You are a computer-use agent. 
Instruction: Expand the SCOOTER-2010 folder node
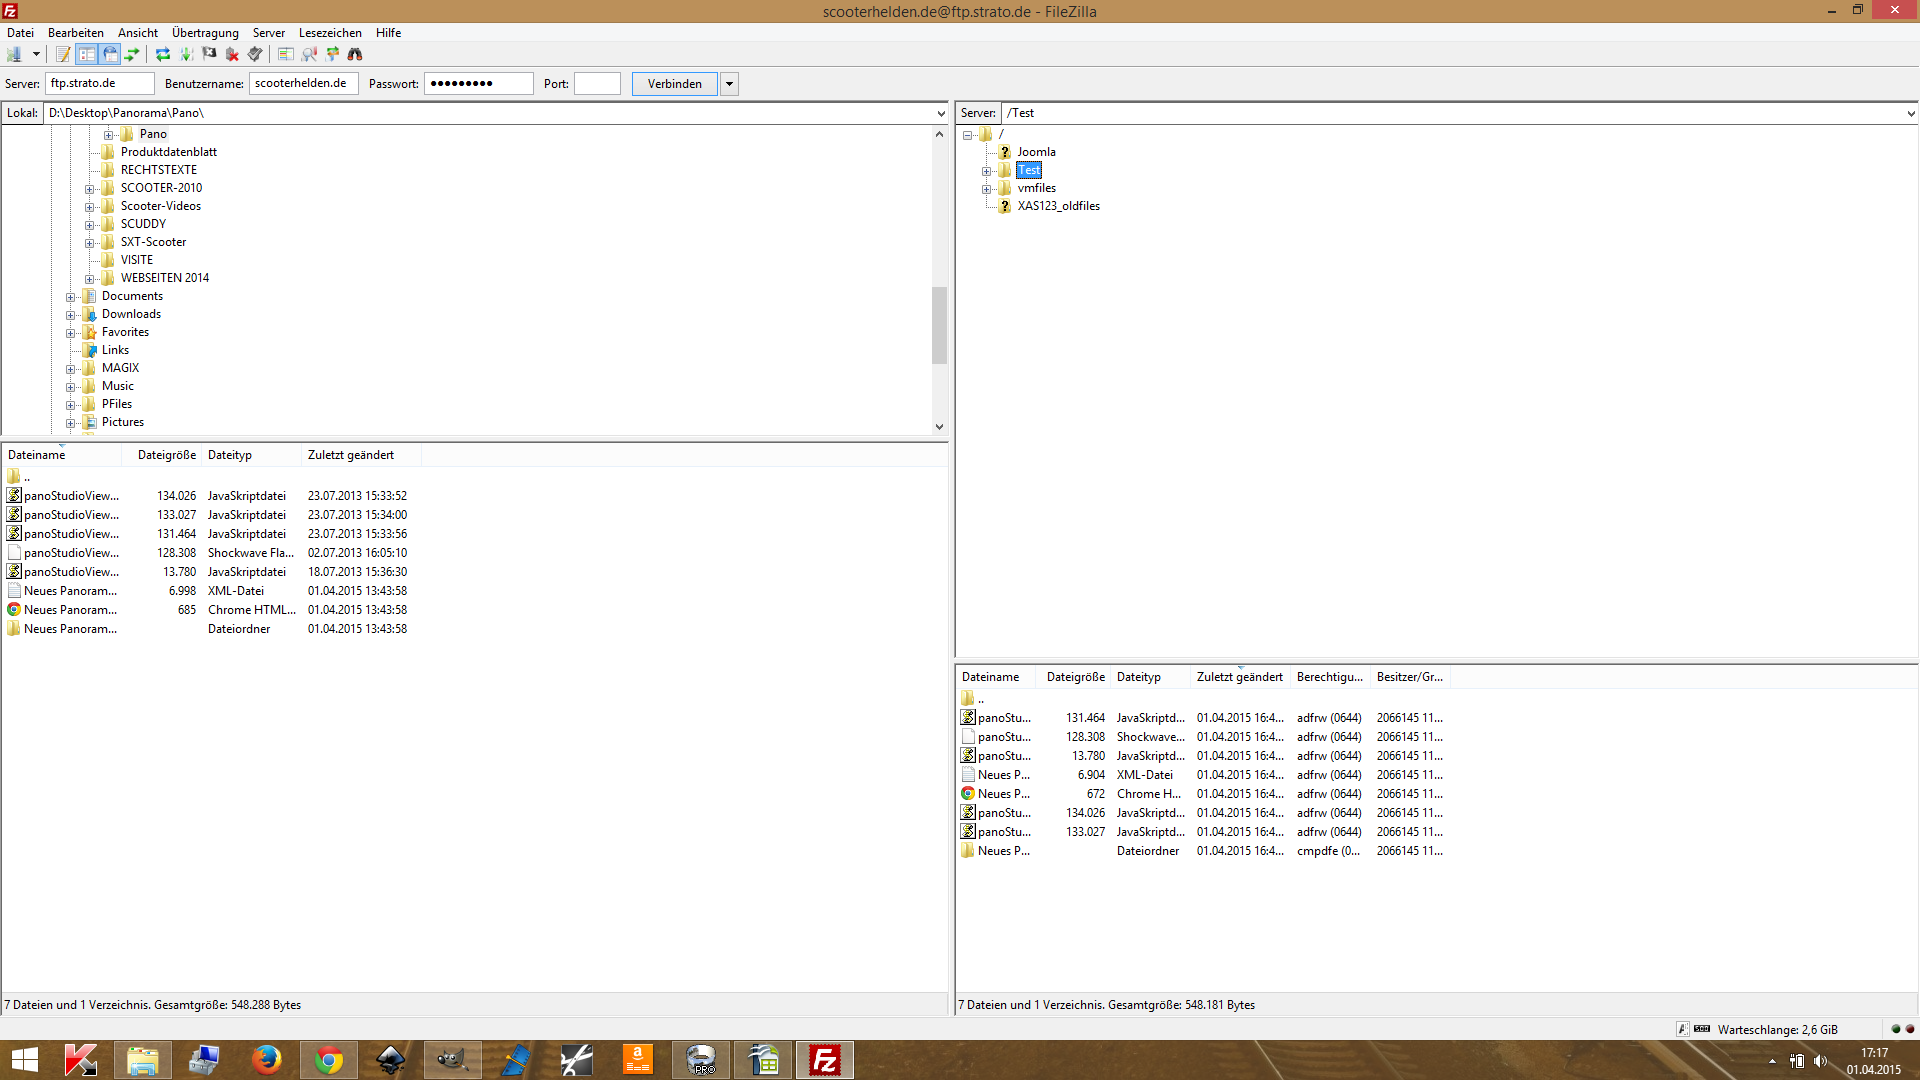[x=89, y=189]
